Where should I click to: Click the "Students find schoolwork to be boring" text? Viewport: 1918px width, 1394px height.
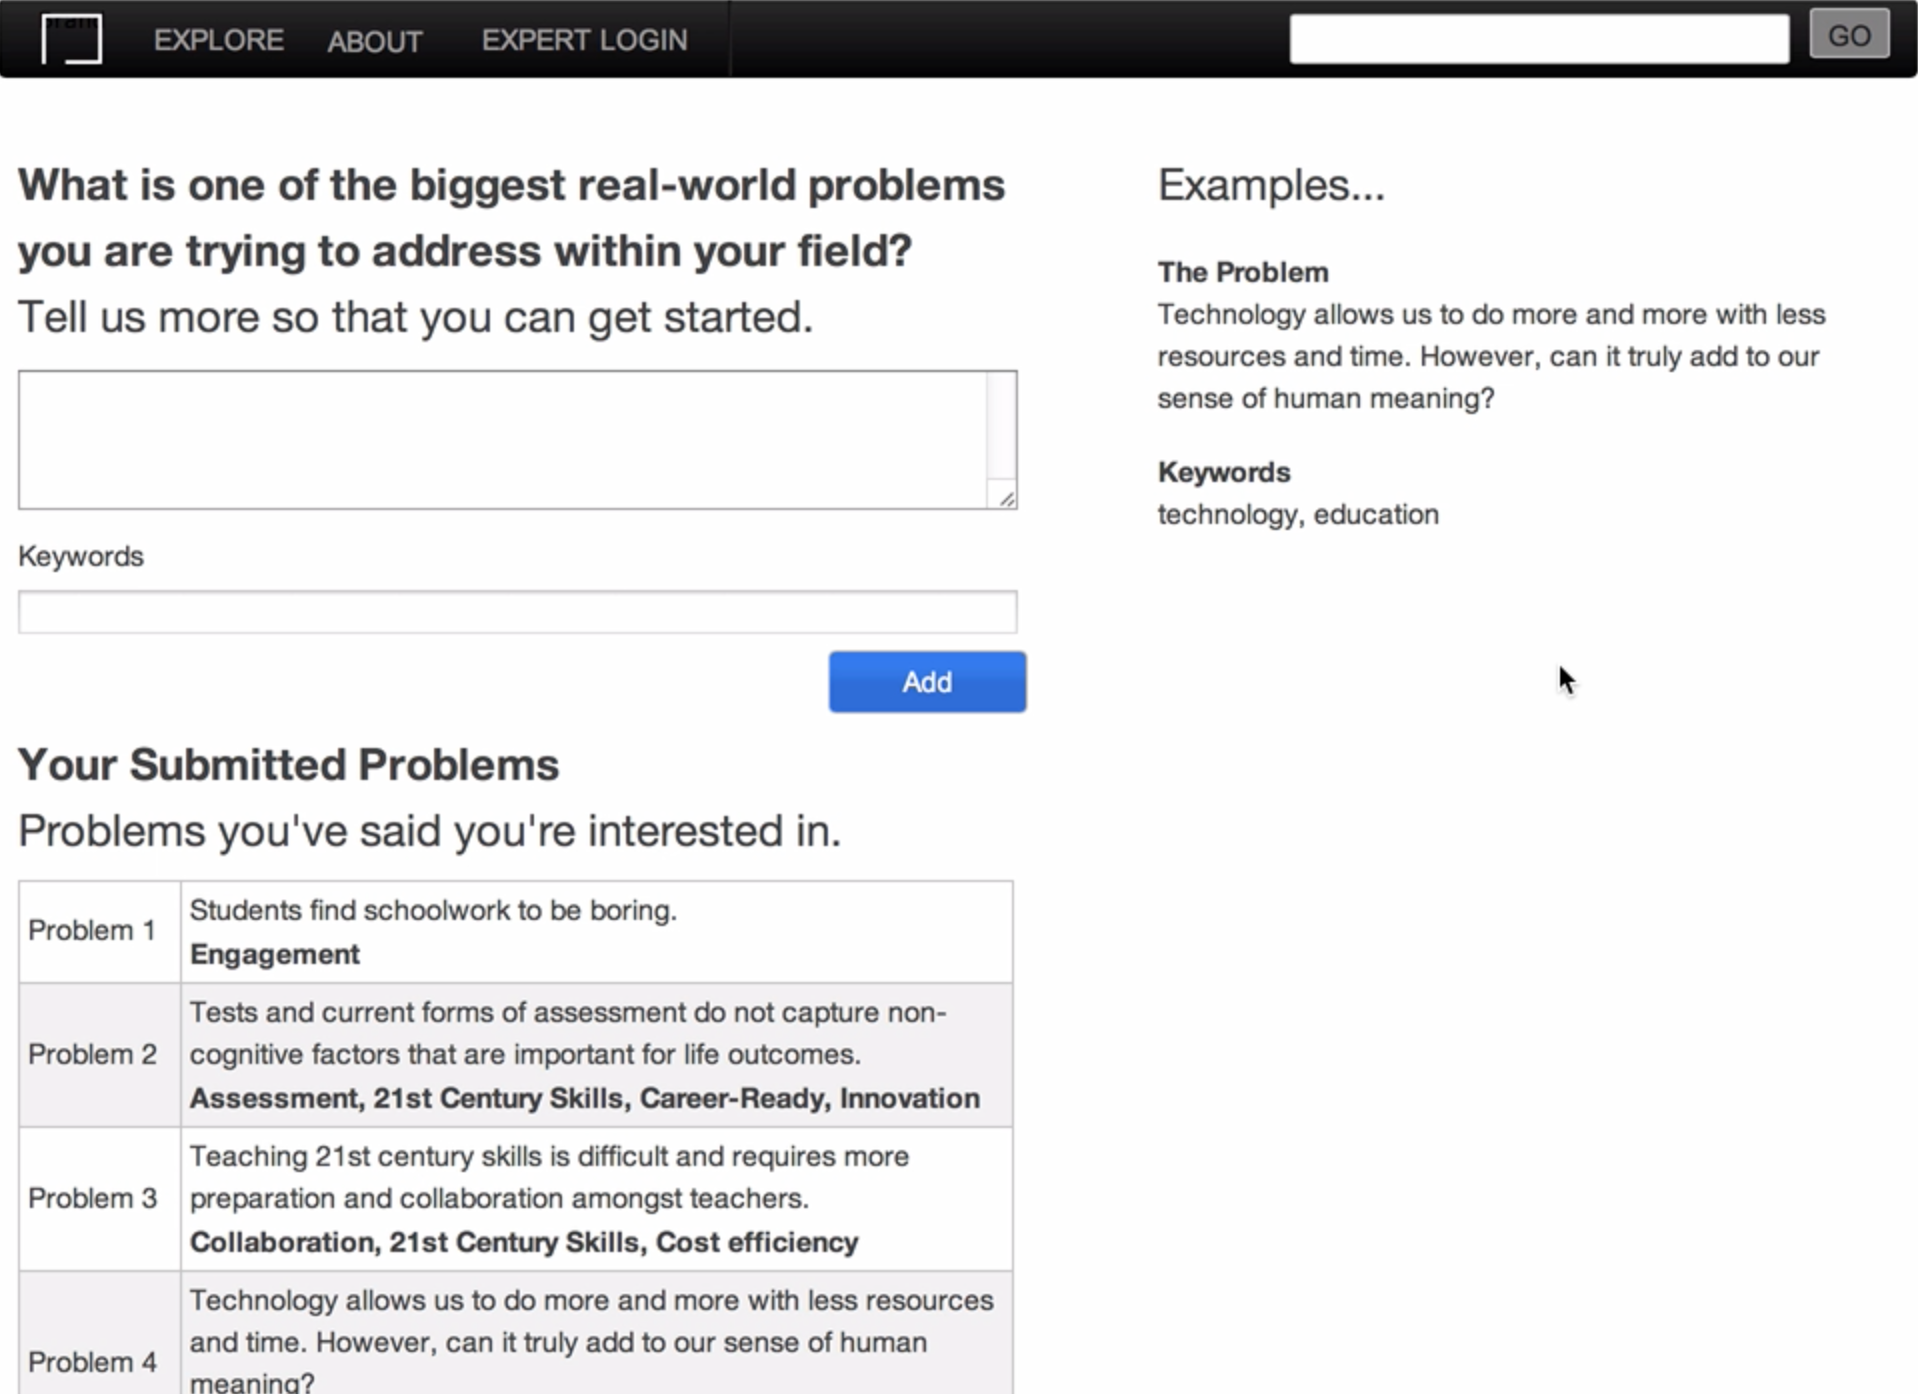[x=433, y=911]
